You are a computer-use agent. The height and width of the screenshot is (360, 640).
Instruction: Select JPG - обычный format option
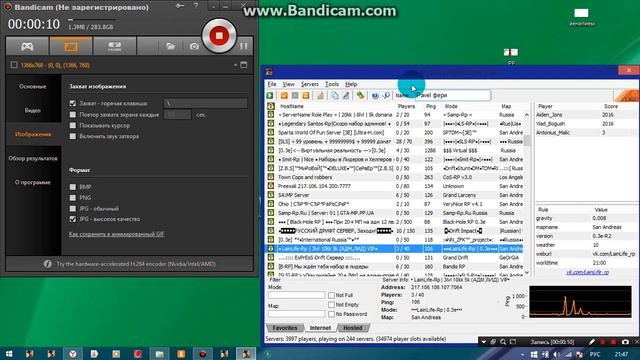(73, 209)
